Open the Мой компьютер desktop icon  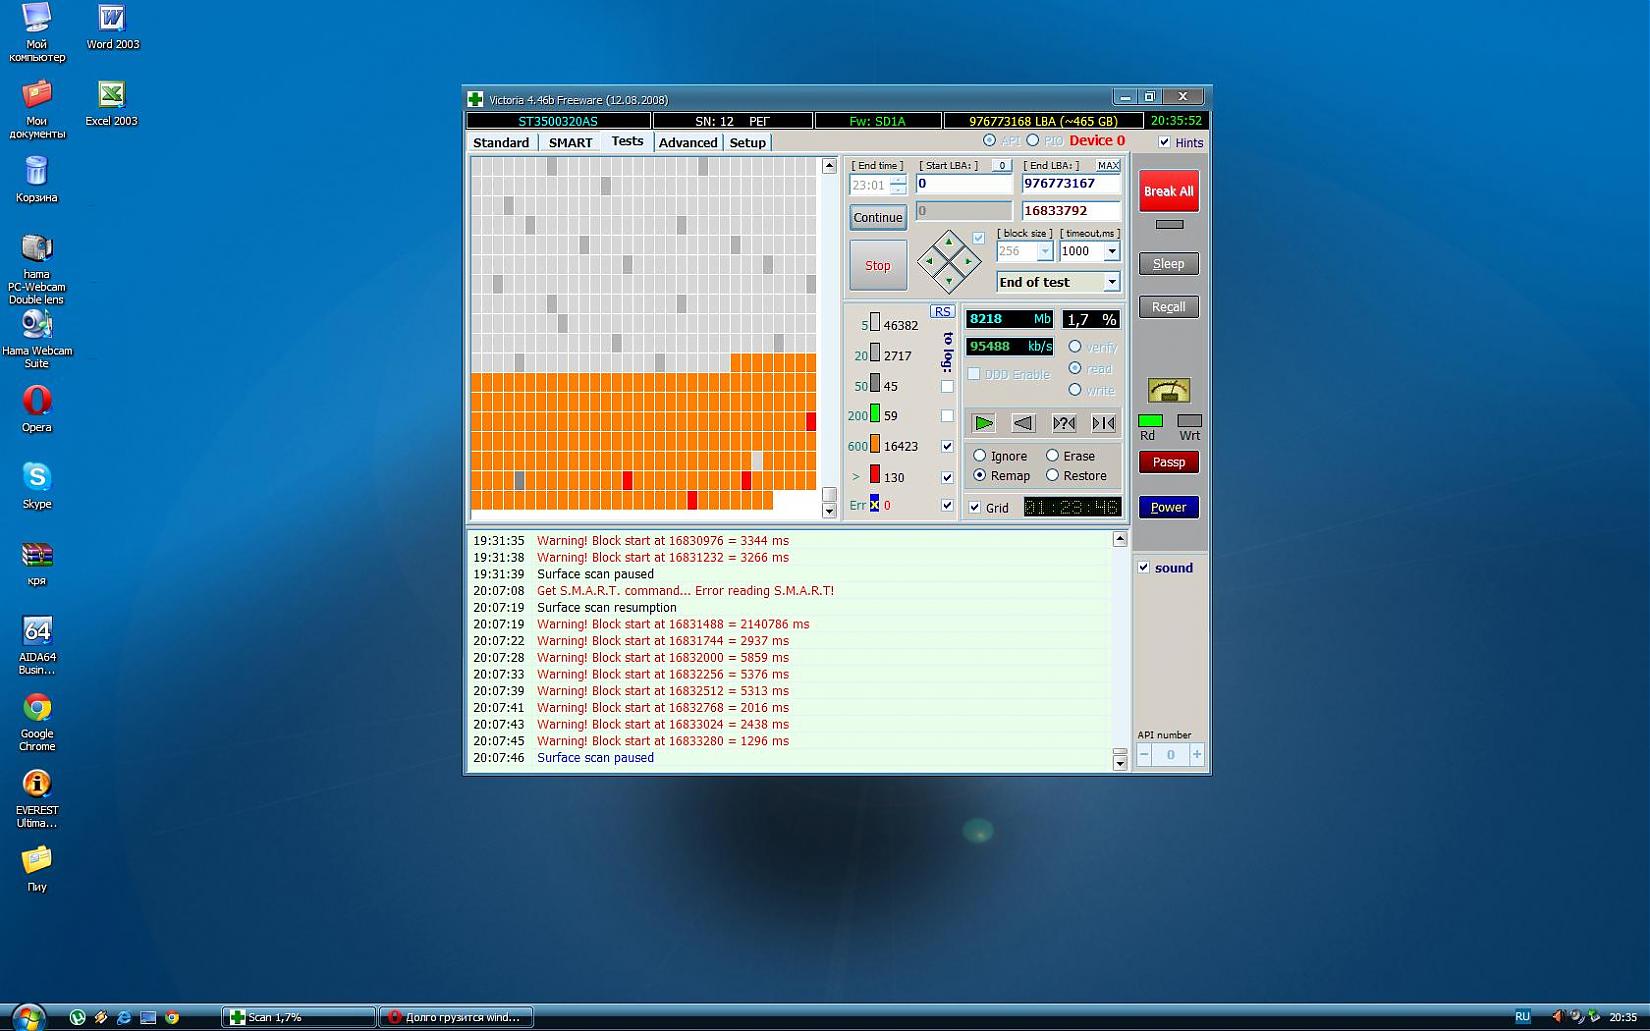pos(37,32)
